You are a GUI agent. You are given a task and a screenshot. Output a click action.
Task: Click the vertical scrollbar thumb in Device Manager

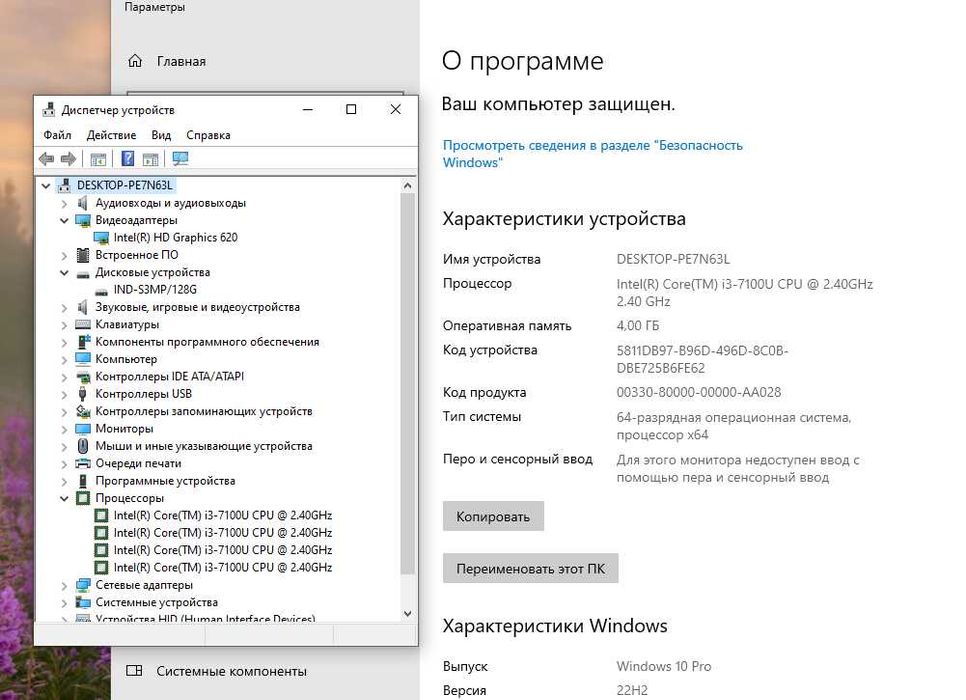tap(407, 383)
